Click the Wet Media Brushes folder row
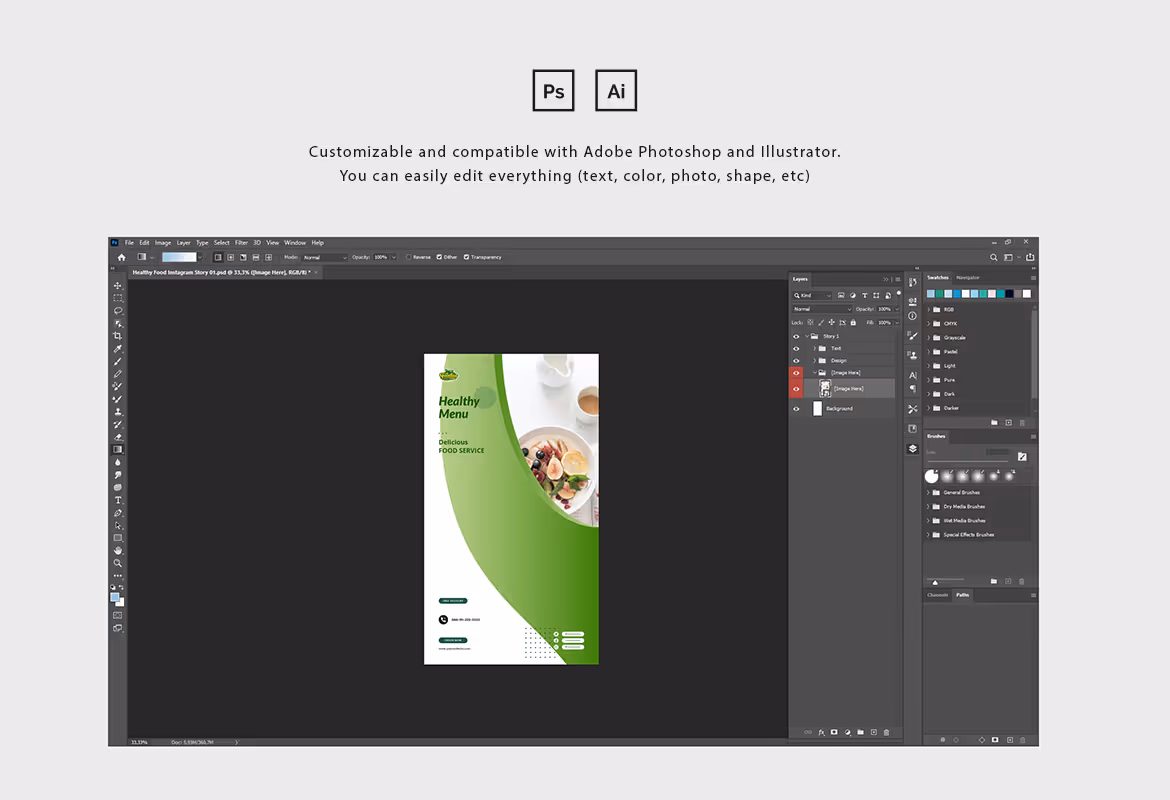 [978, 521]
